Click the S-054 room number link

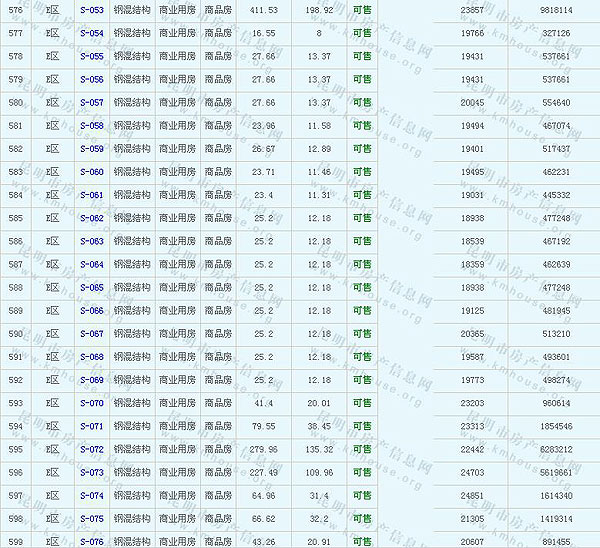pos(91,33)
